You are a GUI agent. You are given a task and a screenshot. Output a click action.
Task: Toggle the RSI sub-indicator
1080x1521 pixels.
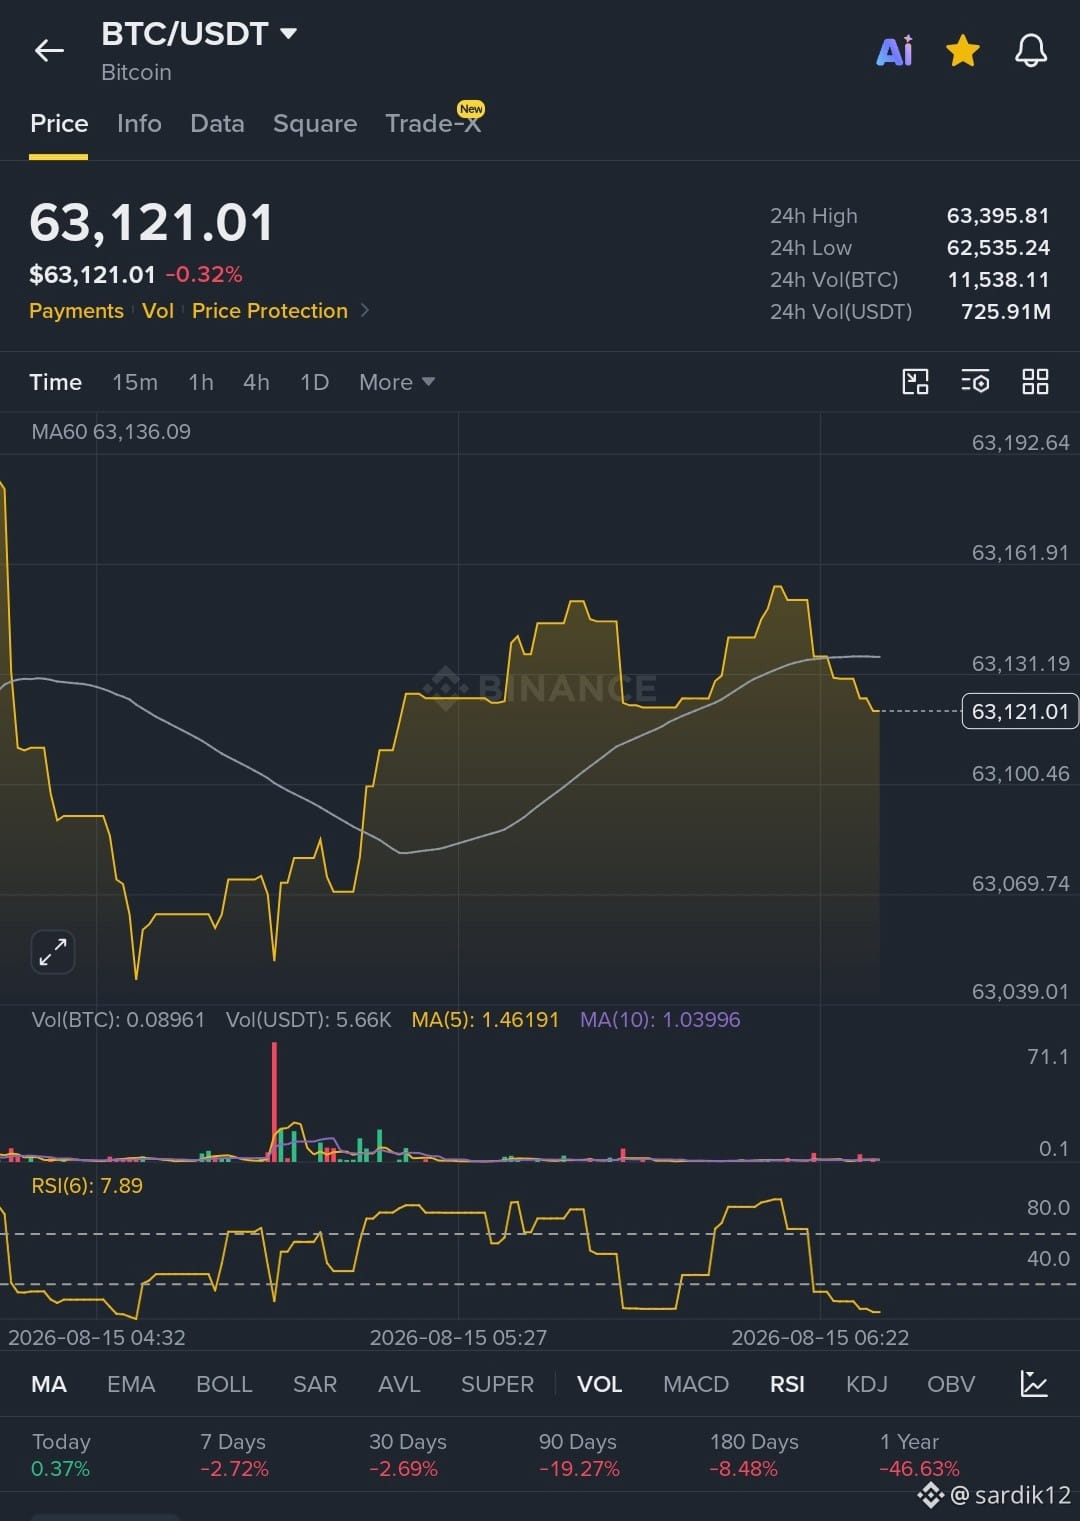pyautogui.click(x=787, y=1384)
